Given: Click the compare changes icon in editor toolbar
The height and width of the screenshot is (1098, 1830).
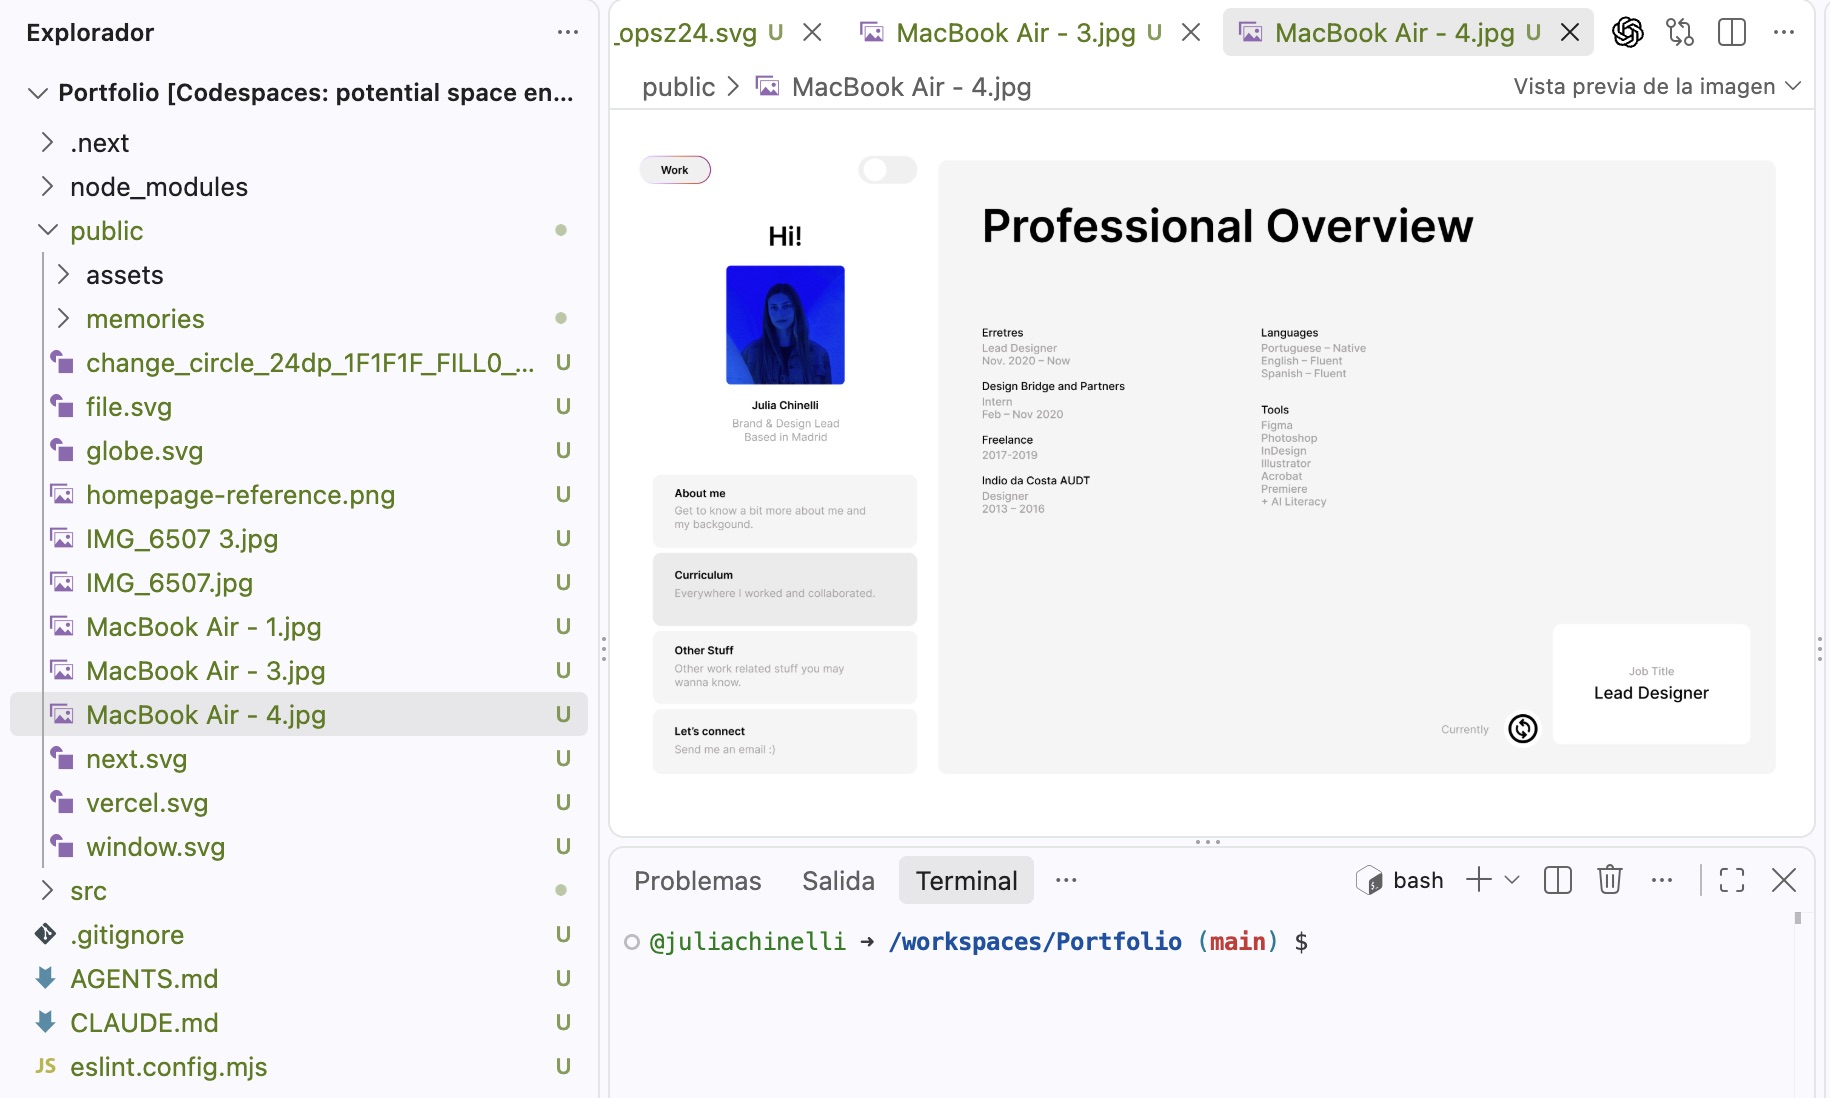Looking at the screenshot, I should coord(1680,33).
